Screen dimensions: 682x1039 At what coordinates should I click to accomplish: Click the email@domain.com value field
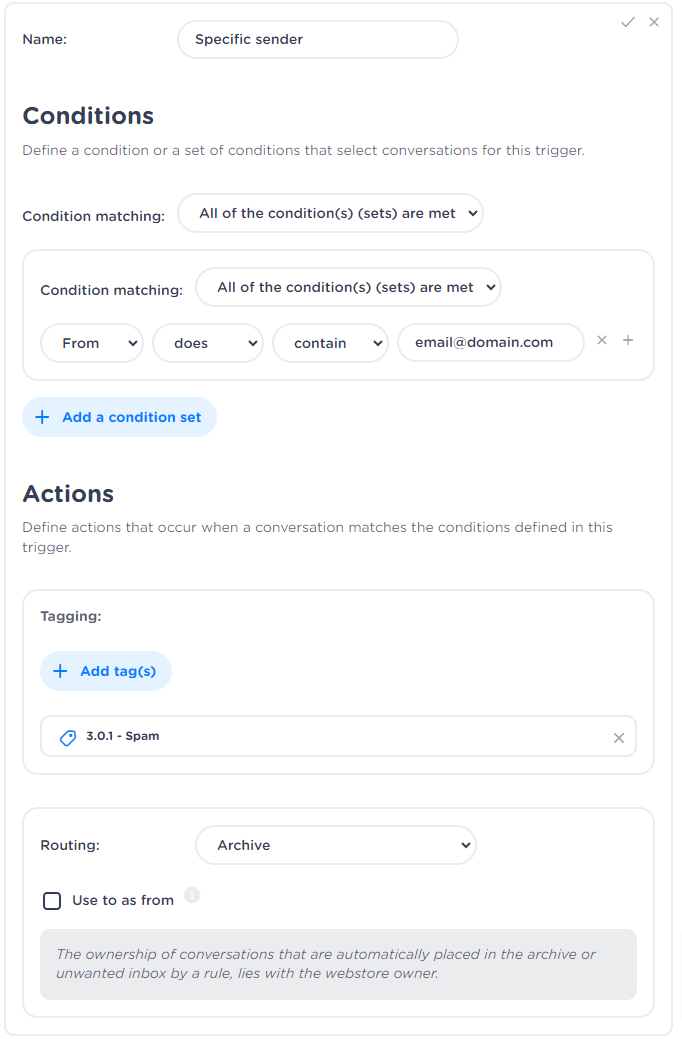coord(490,342)
